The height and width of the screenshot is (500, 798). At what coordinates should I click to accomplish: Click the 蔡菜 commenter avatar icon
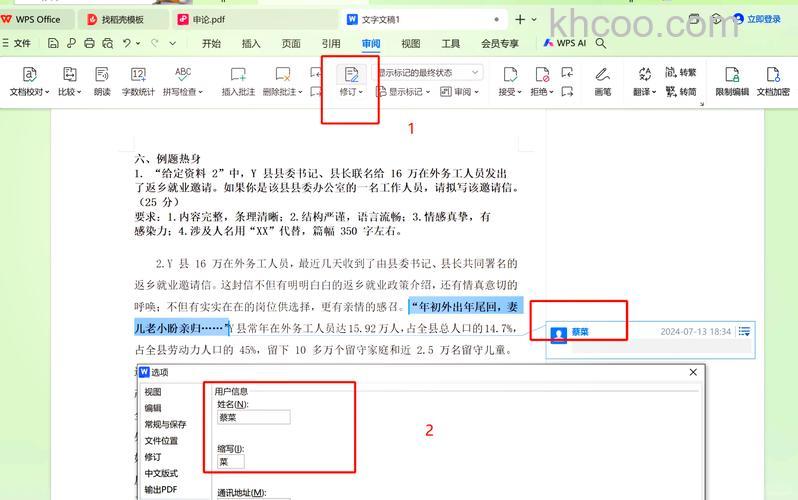pos(559,335)
